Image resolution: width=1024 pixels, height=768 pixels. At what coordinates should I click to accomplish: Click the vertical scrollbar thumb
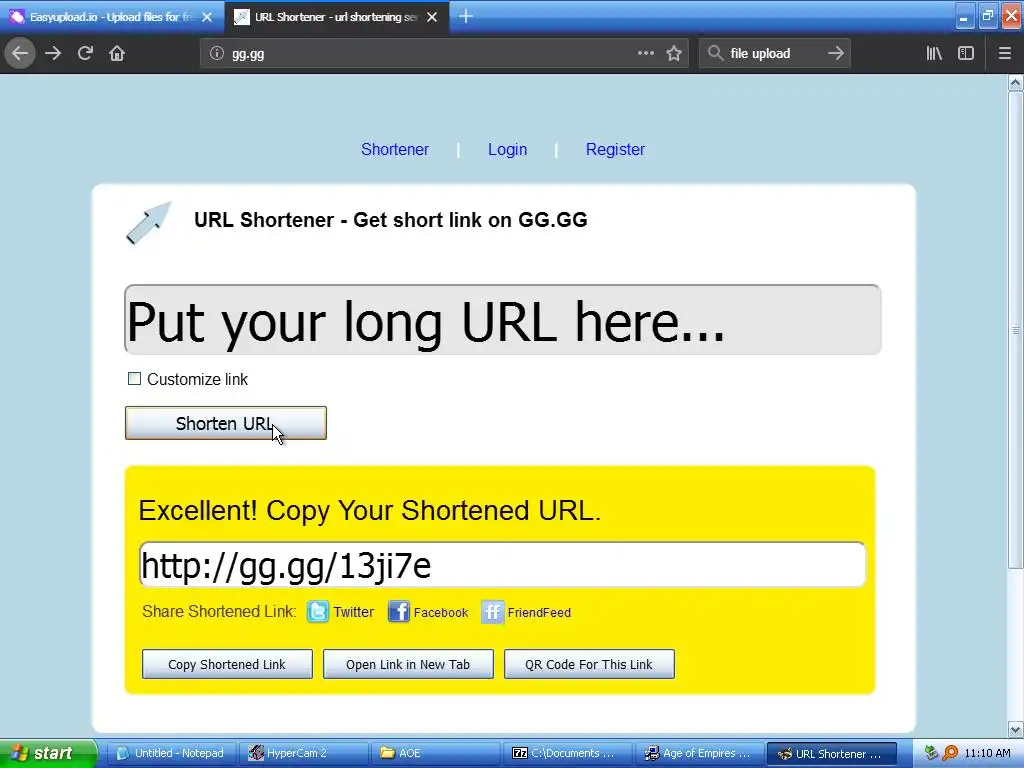tap(1015, 330)
